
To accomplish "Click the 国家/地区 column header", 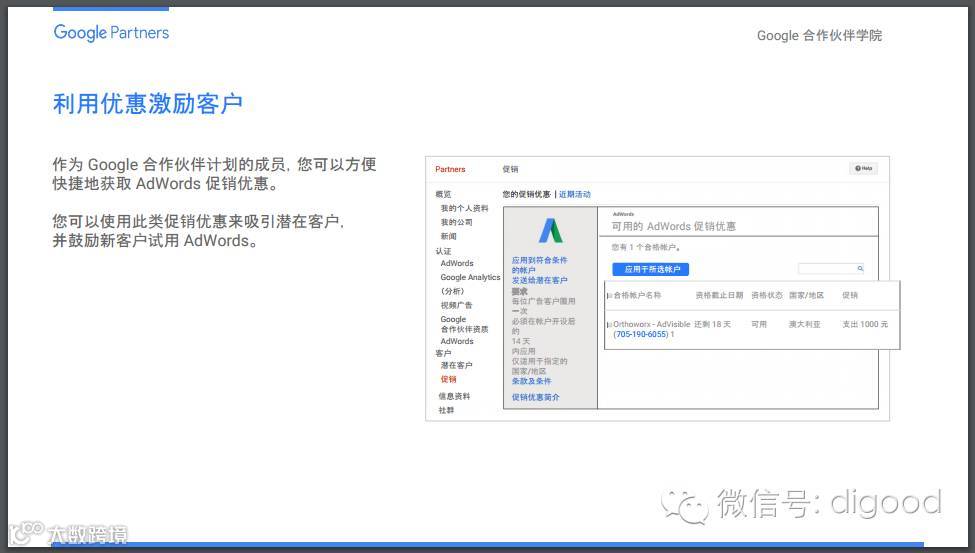I will [806, 295].
